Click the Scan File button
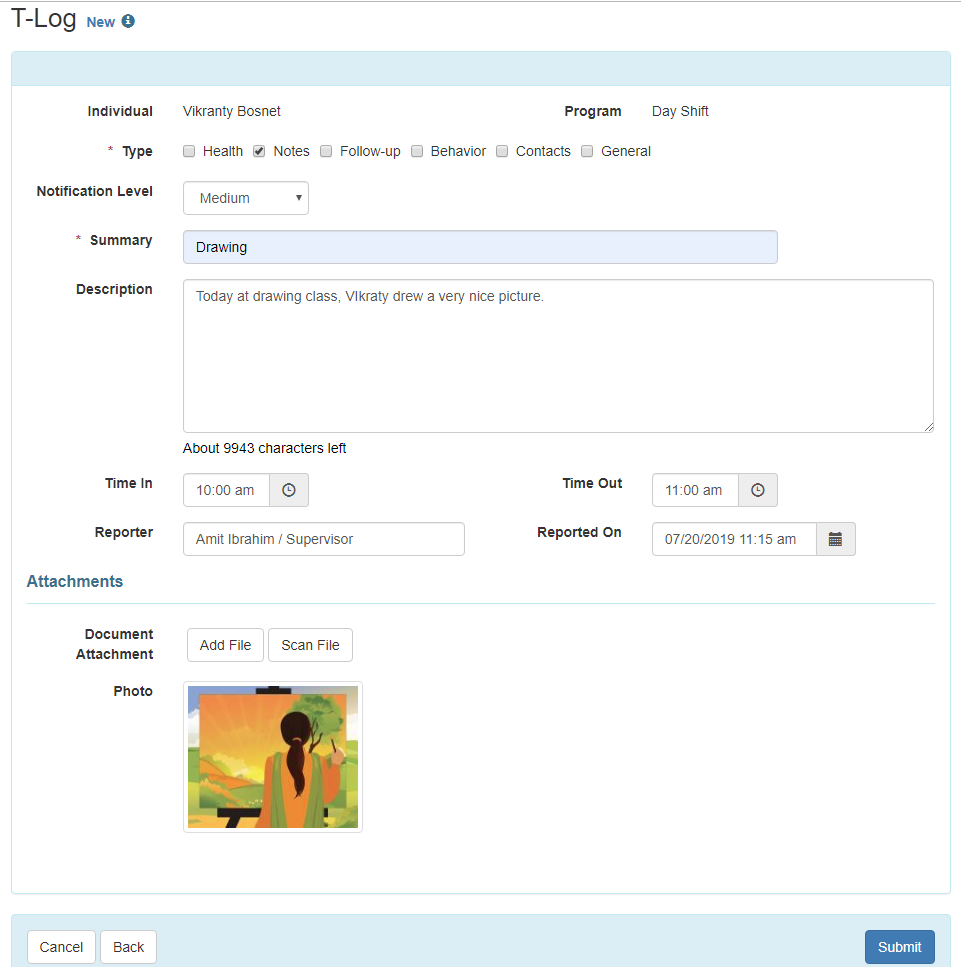 pos(310,645)
